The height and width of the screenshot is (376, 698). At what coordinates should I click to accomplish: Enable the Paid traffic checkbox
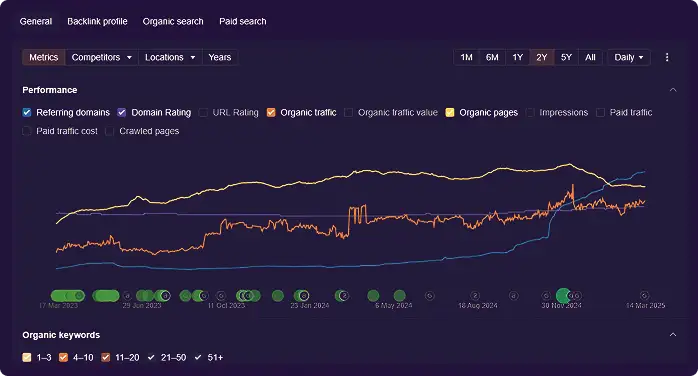click(601, 113)
